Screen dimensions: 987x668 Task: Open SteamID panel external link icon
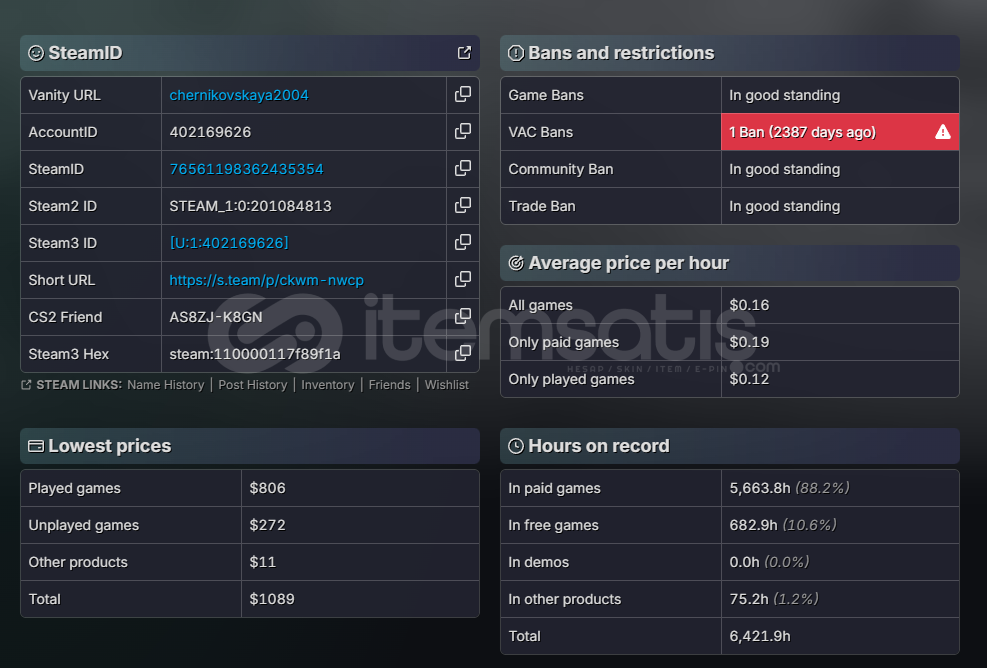tap(464, 53)
